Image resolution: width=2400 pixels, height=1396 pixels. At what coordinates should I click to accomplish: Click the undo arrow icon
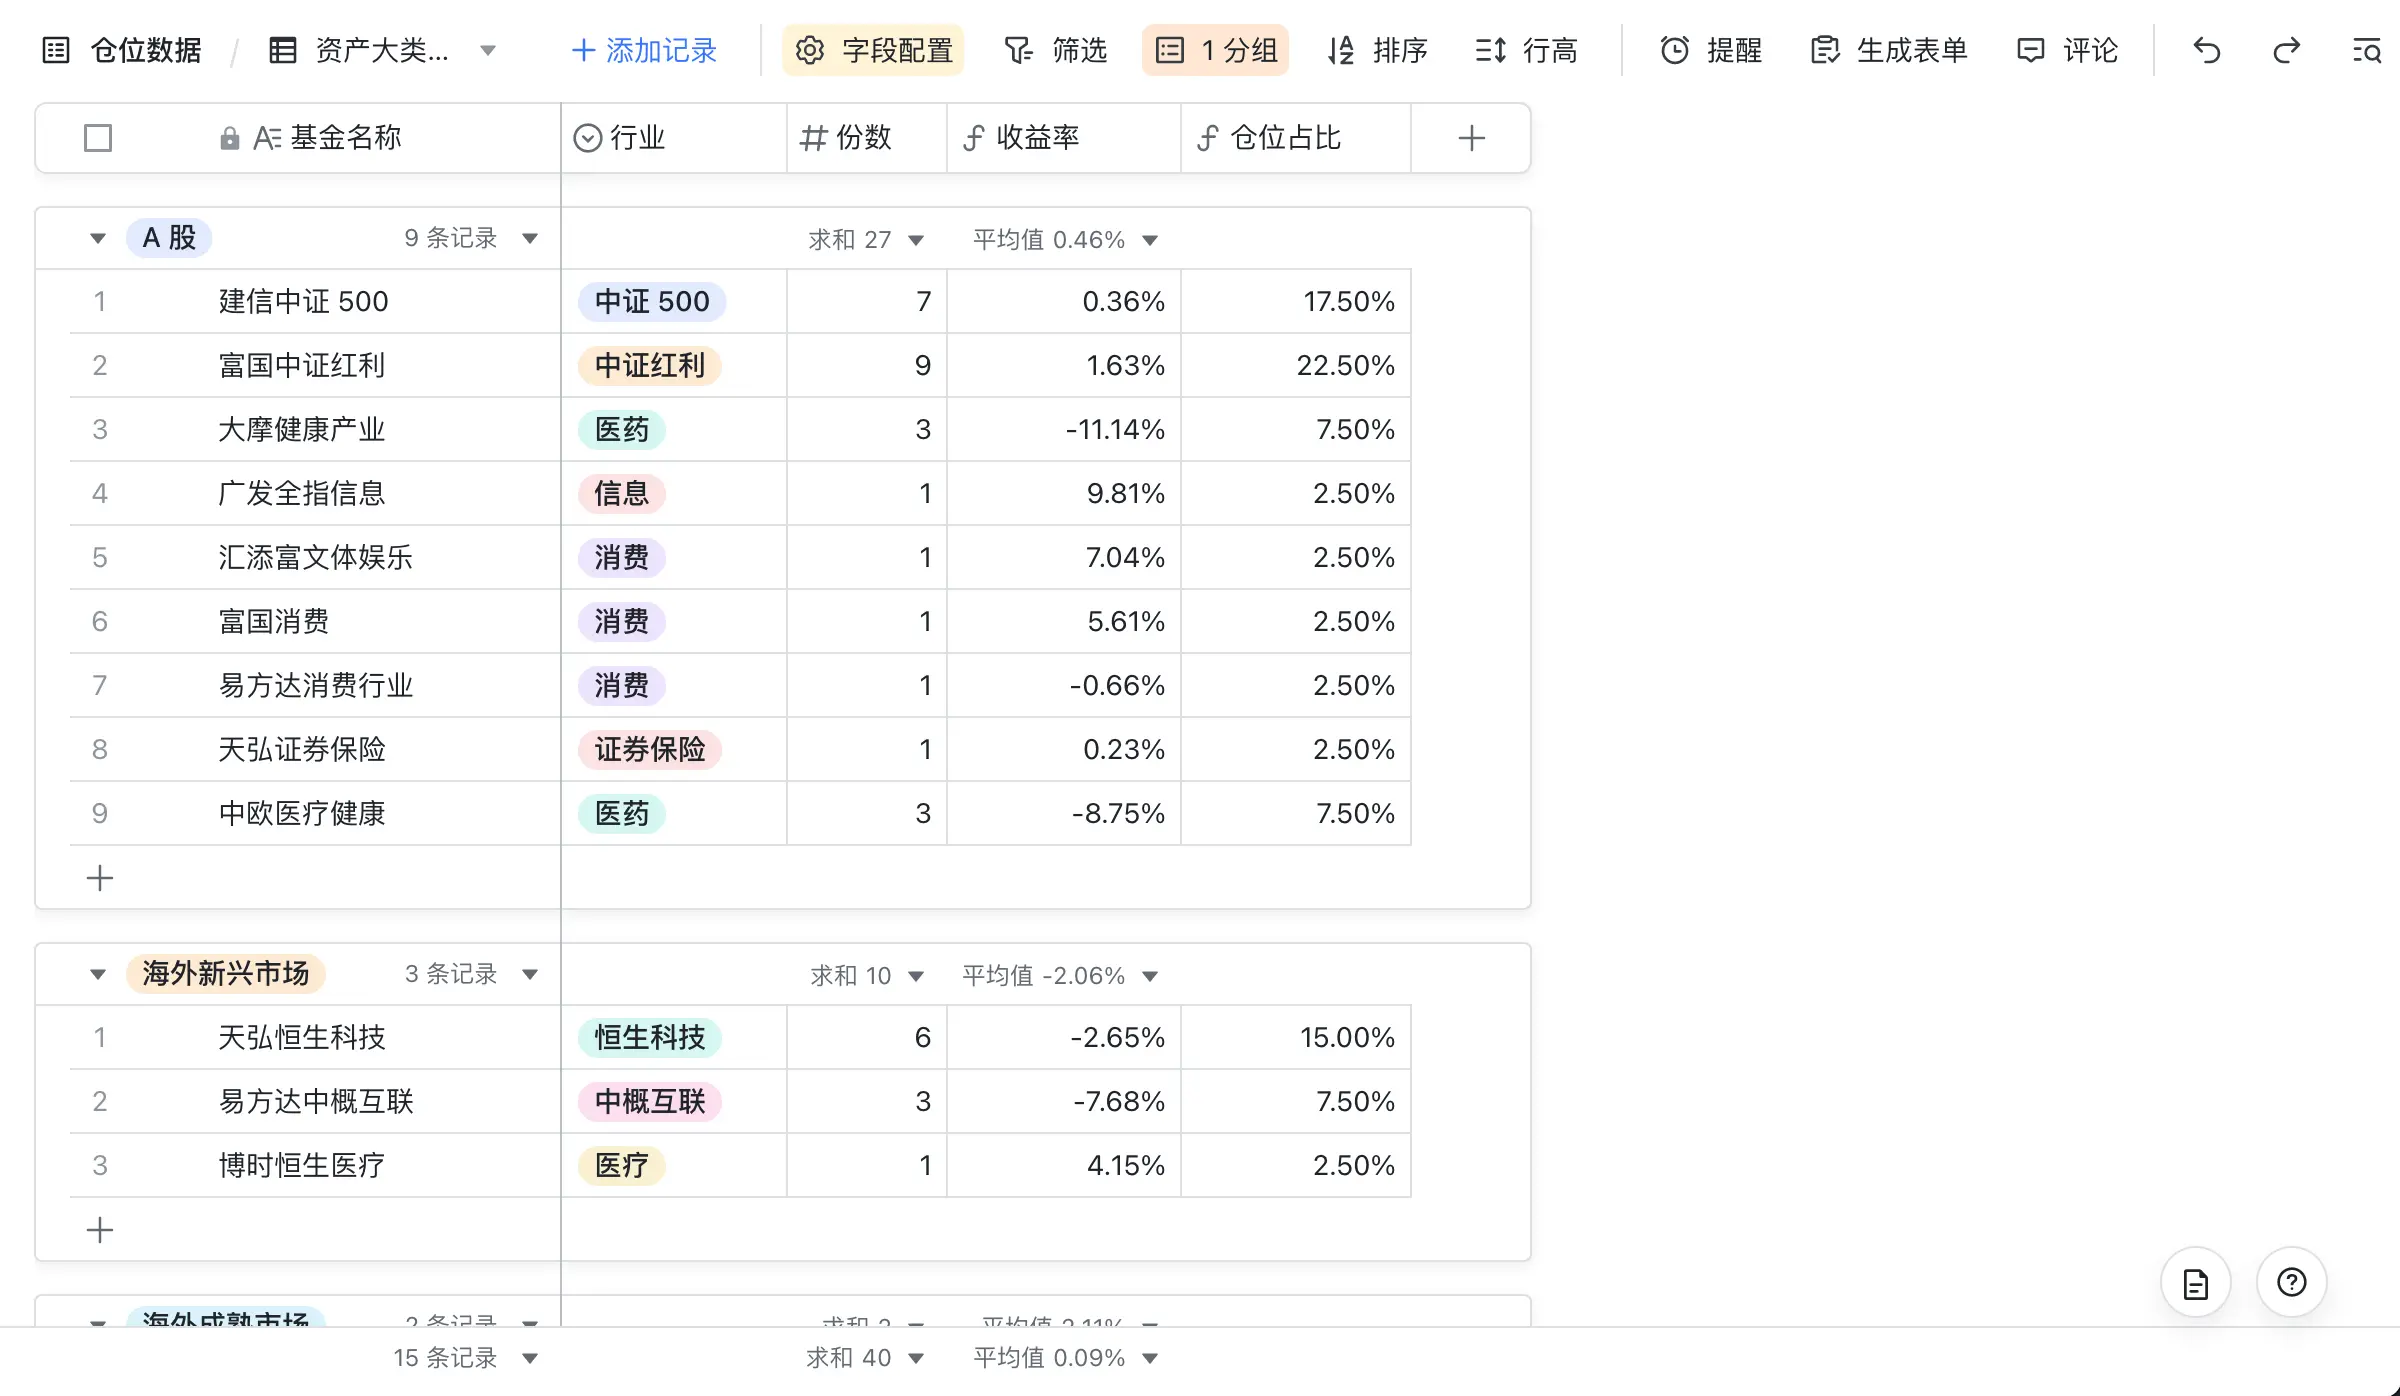click(2206, 50)
